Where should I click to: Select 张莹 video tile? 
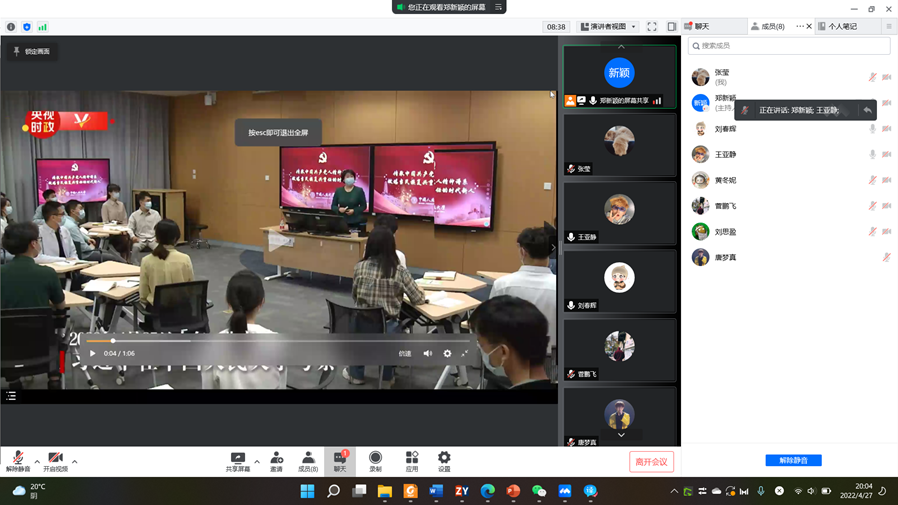tap(620, 144)
